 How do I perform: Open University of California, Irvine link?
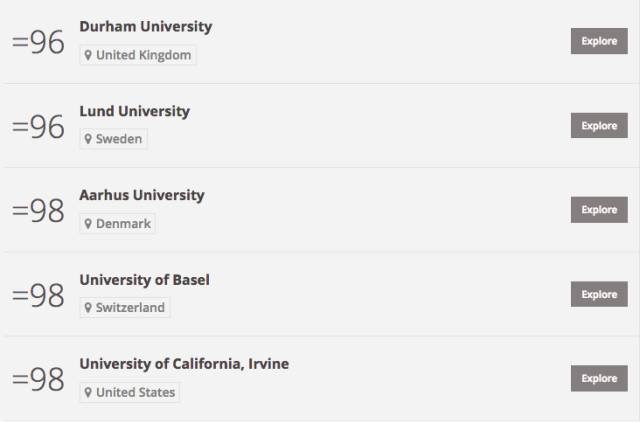(184, 364)
